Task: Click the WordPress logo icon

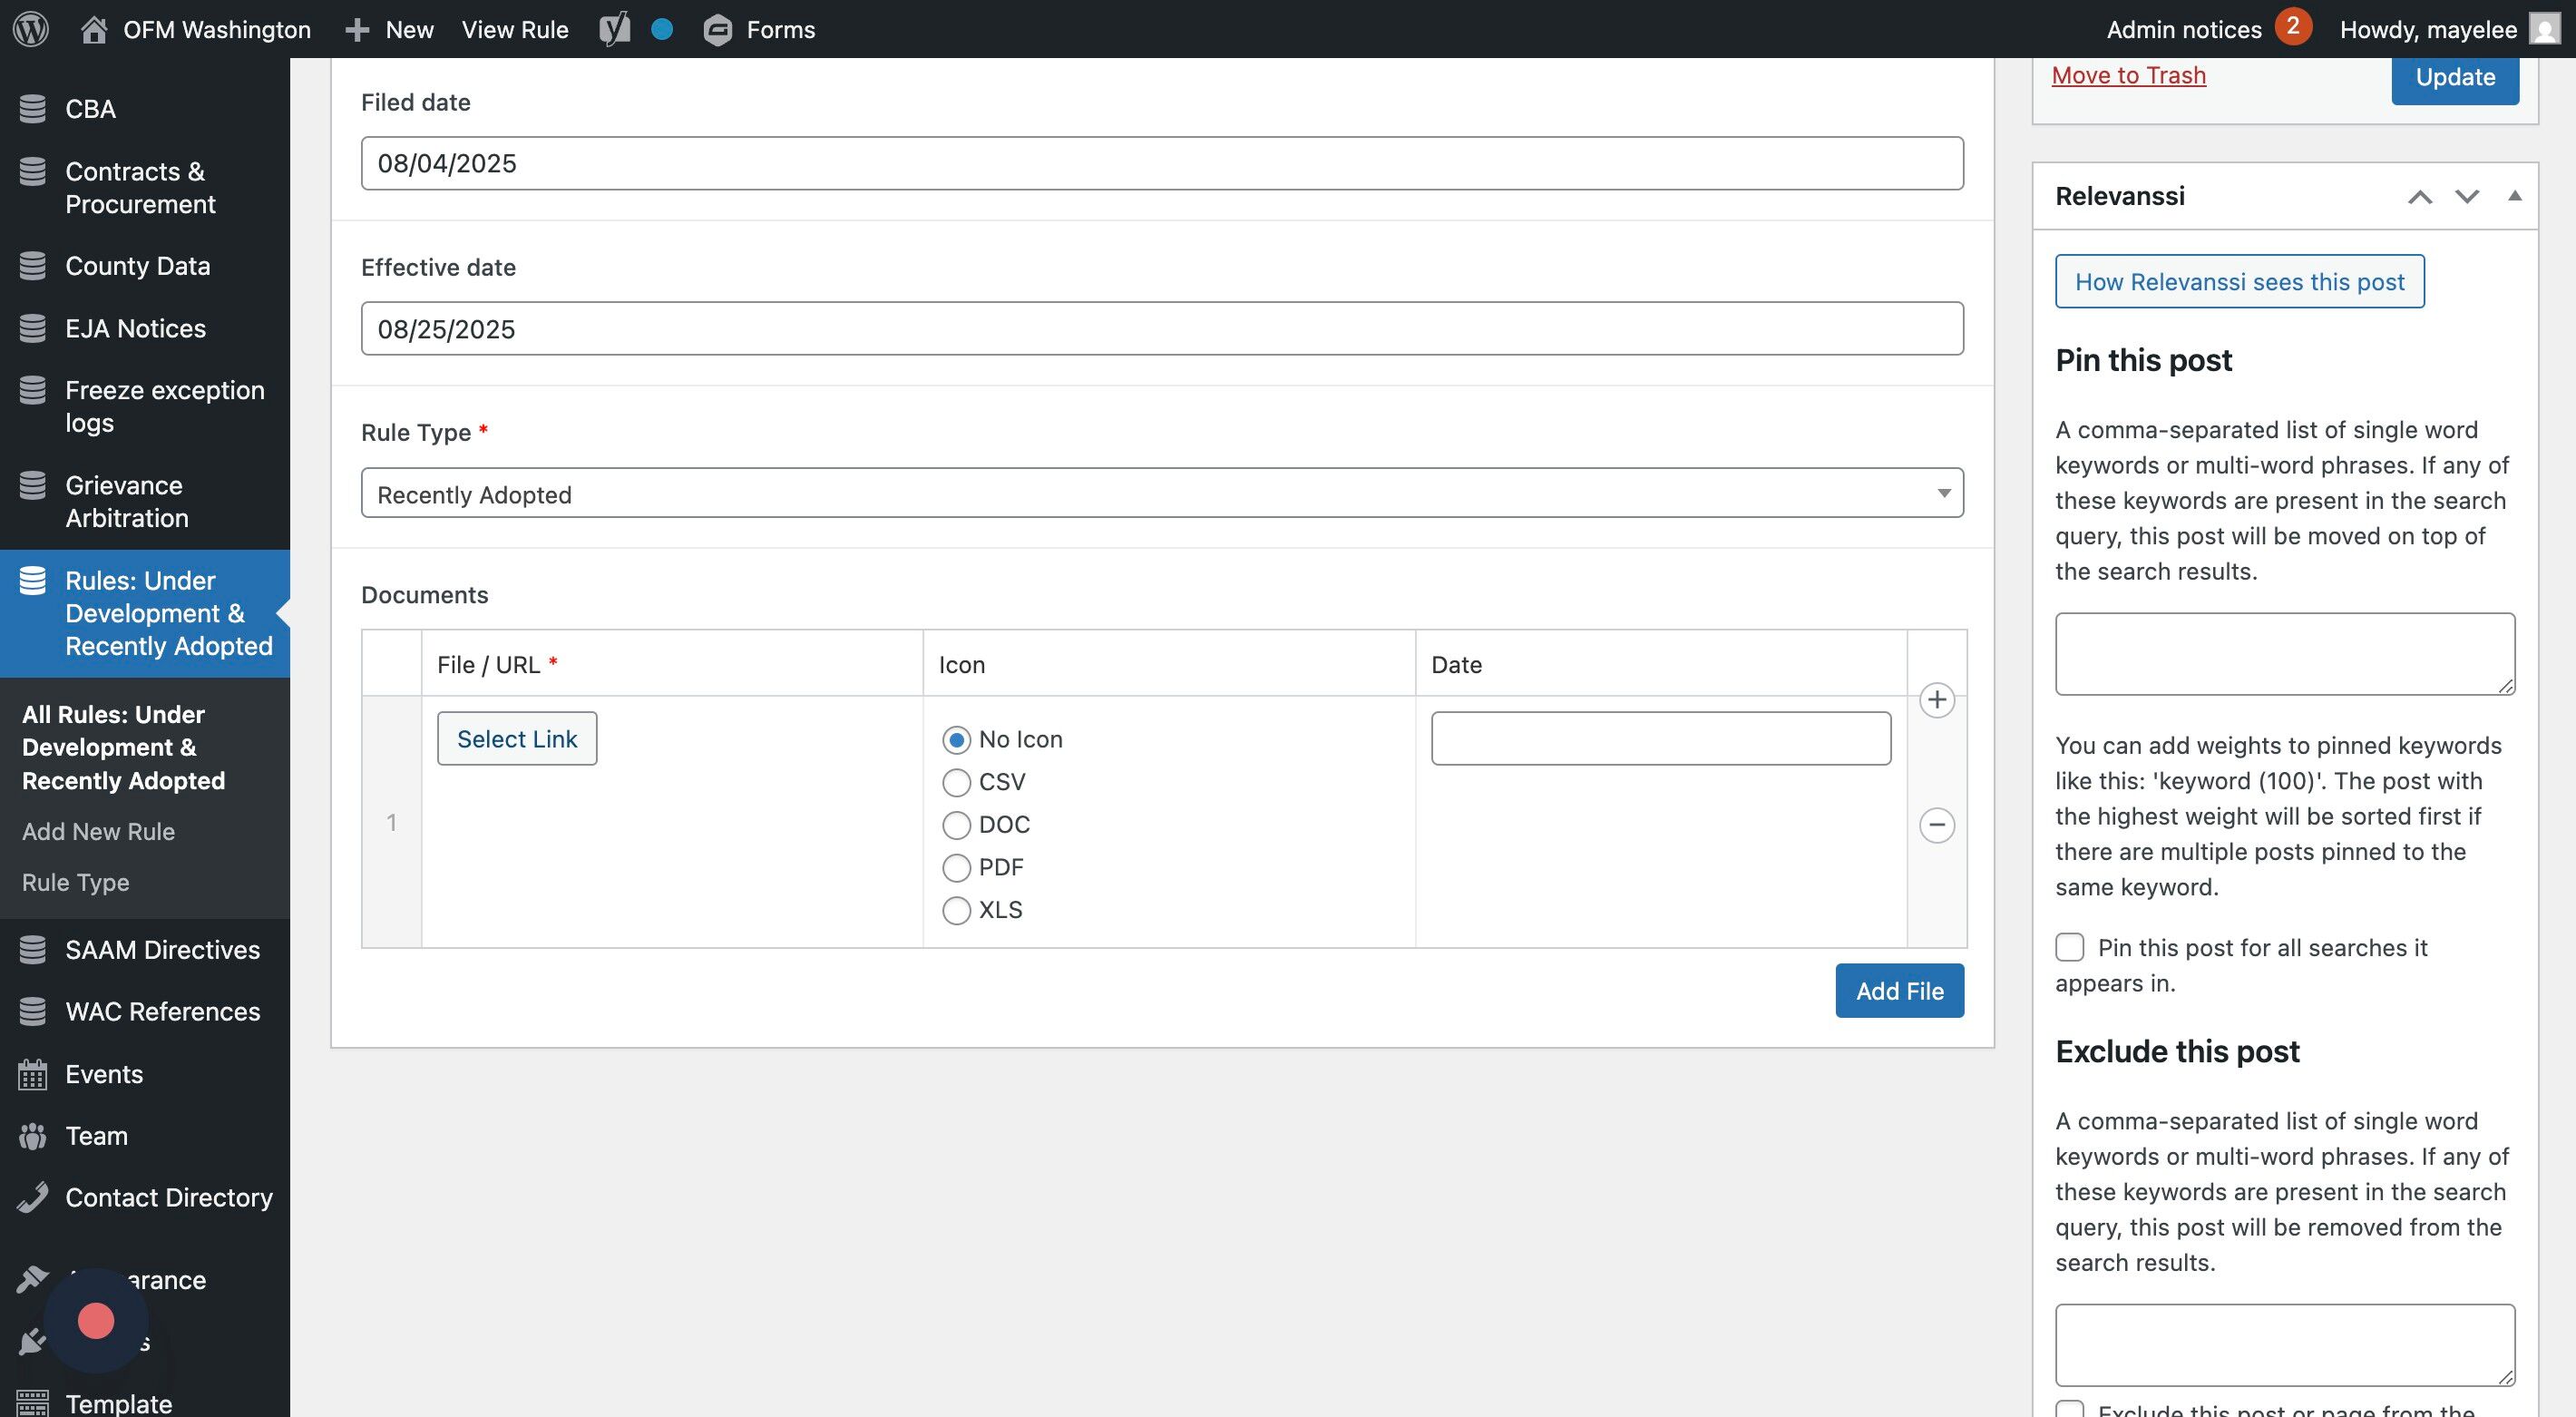Action: coord(31,29)
